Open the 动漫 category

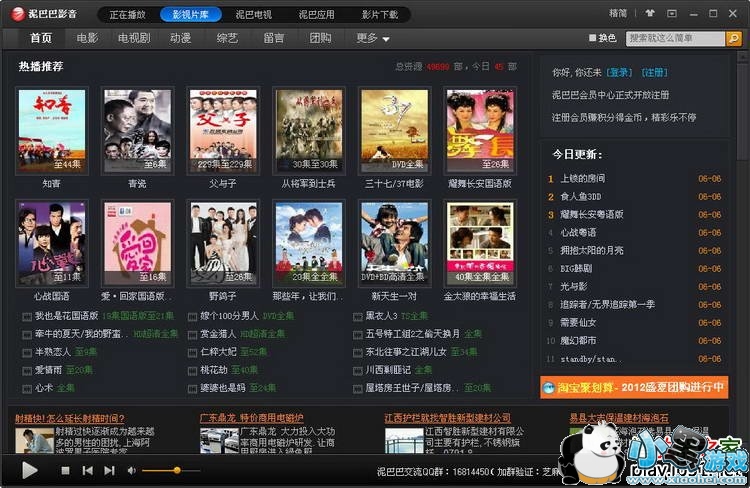click(180, 38)
